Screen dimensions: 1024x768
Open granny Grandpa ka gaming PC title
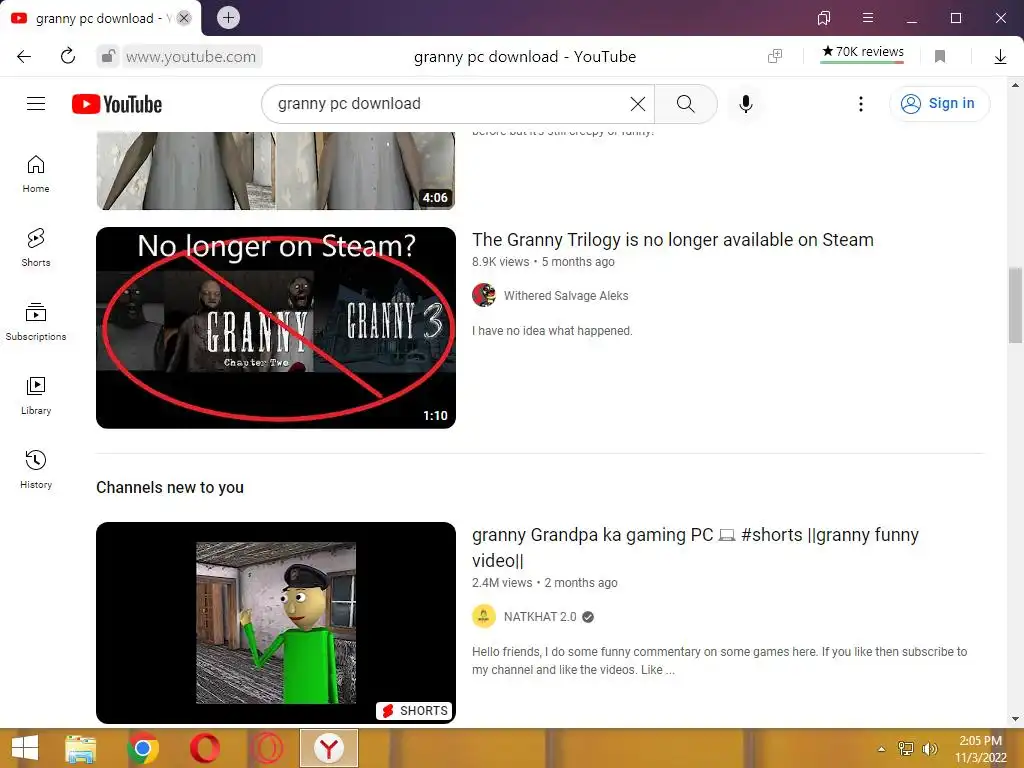click(695, 547)
